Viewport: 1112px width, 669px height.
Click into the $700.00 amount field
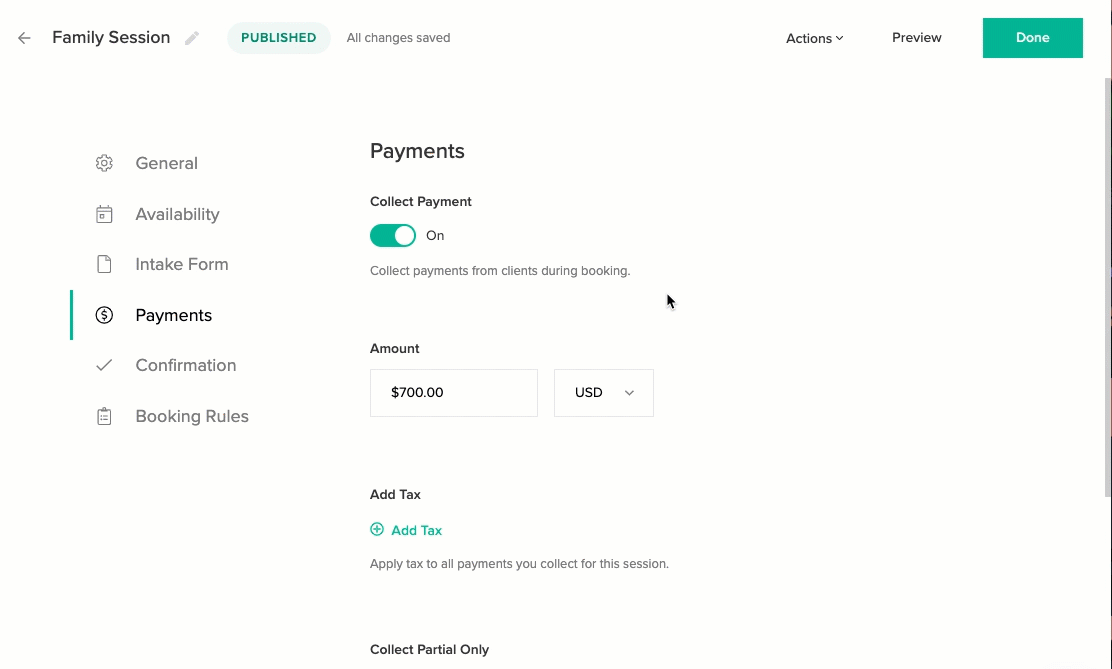[x=453, y=392]
